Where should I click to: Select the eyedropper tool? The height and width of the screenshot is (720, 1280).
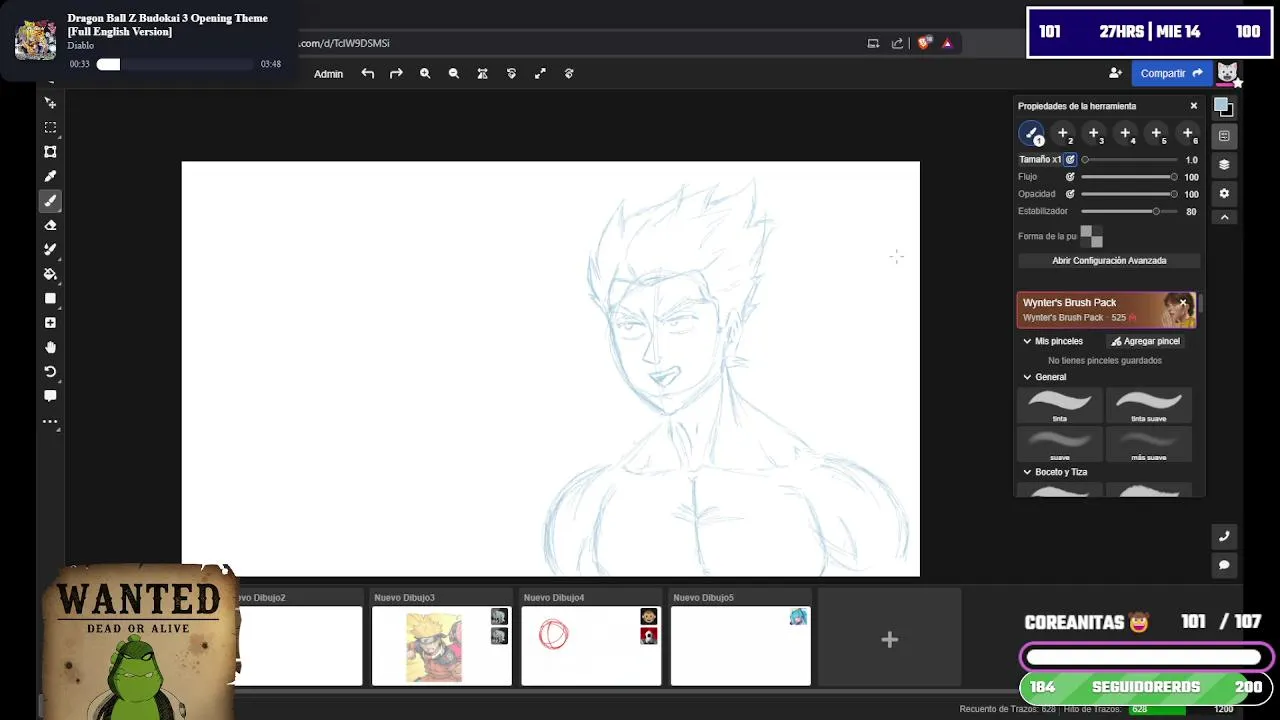click(x=50, y=176)
